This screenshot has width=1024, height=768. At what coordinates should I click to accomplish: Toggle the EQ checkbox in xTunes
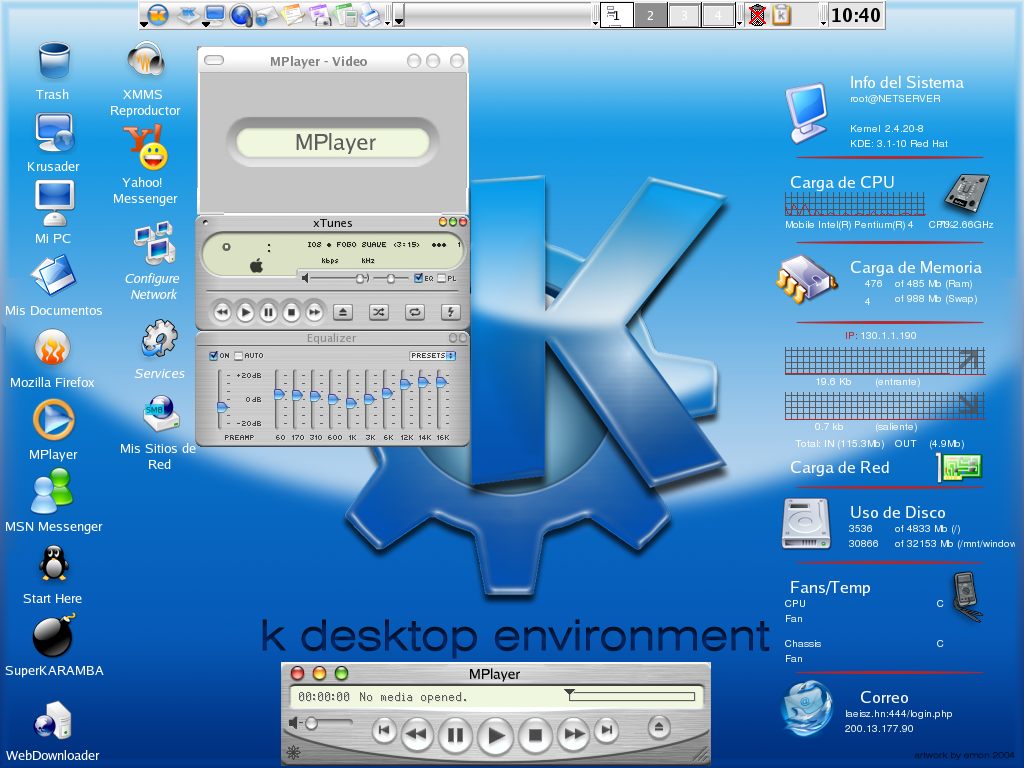419,278
